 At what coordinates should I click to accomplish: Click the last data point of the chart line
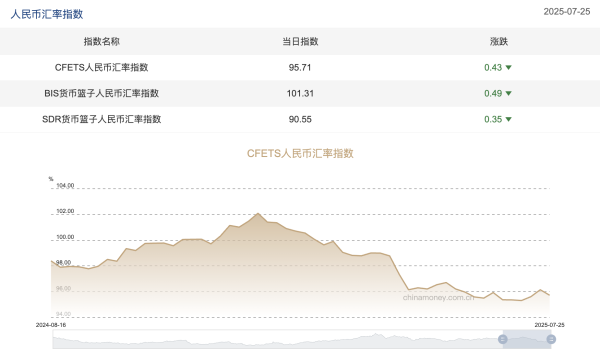coord(549,295)
